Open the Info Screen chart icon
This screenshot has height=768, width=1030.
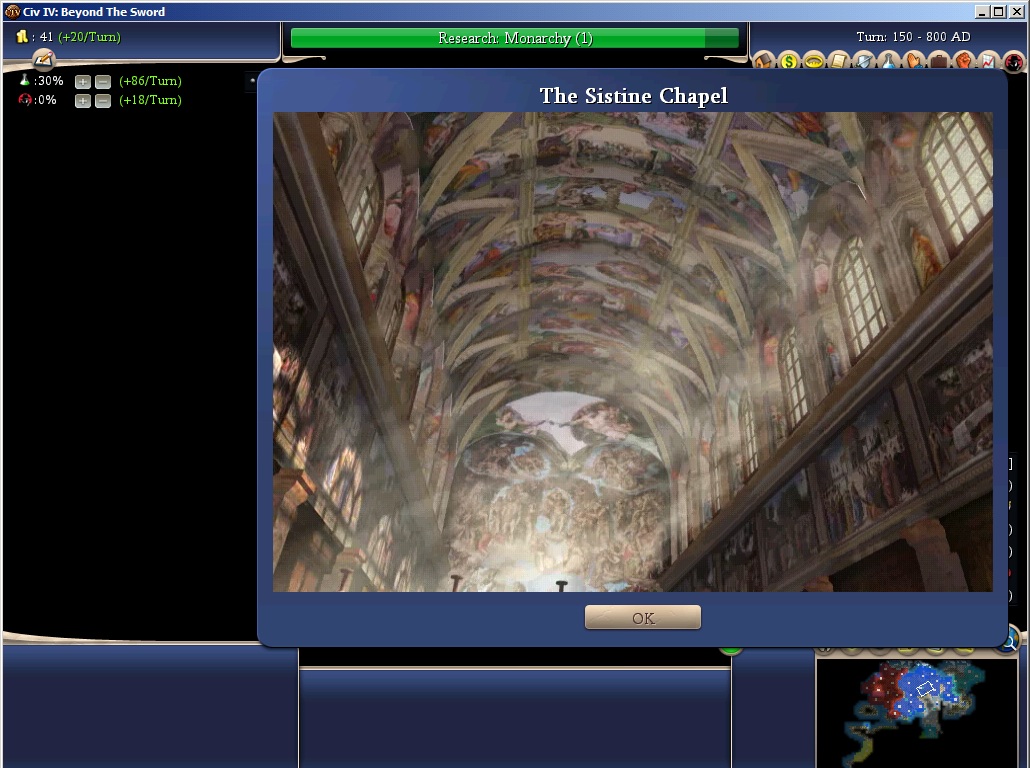tap(988, 62)
